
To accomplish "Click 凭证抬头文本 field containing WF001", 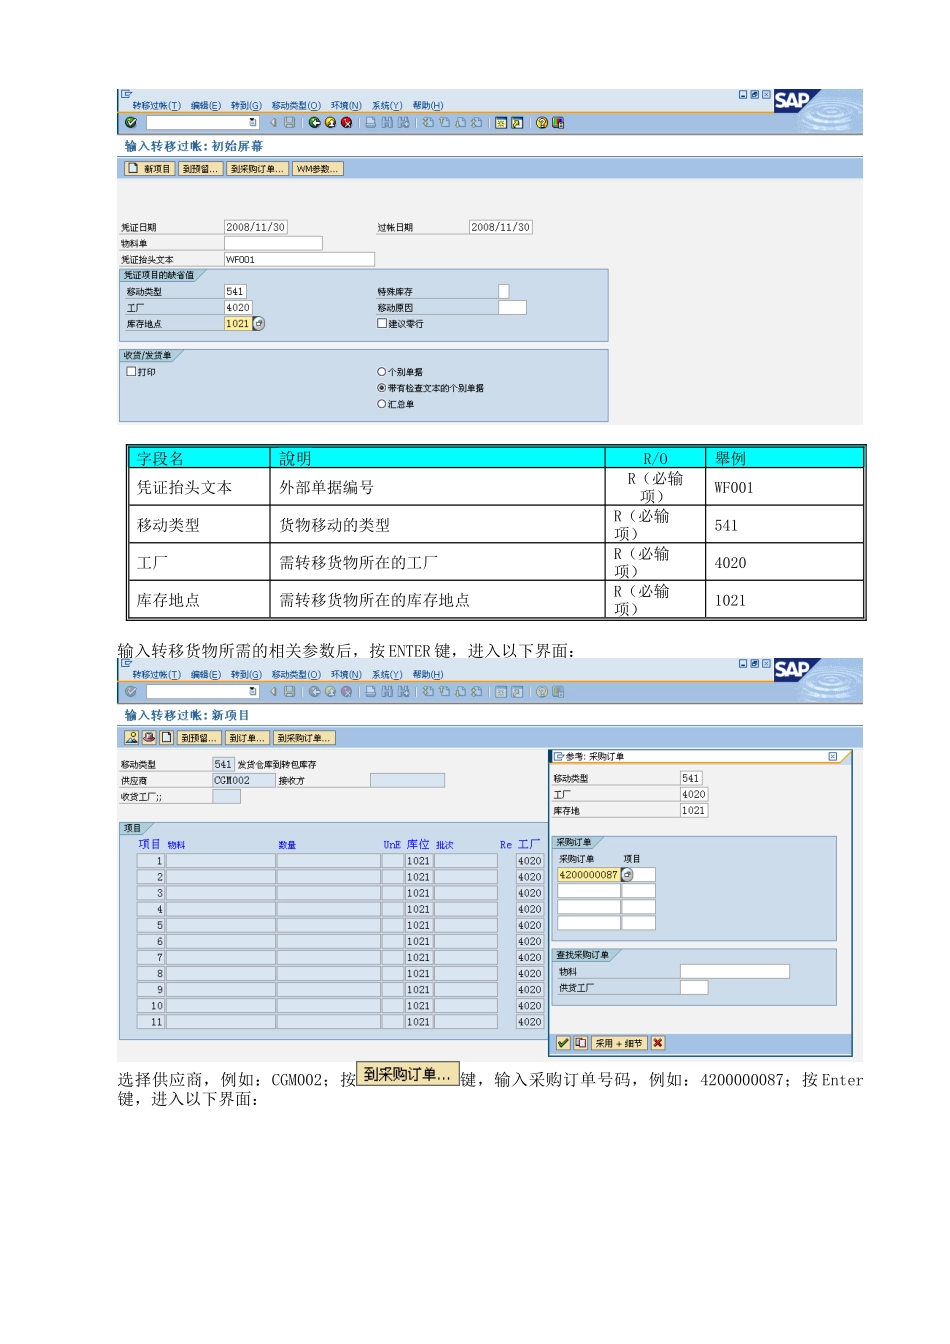I will click(299, 259).
